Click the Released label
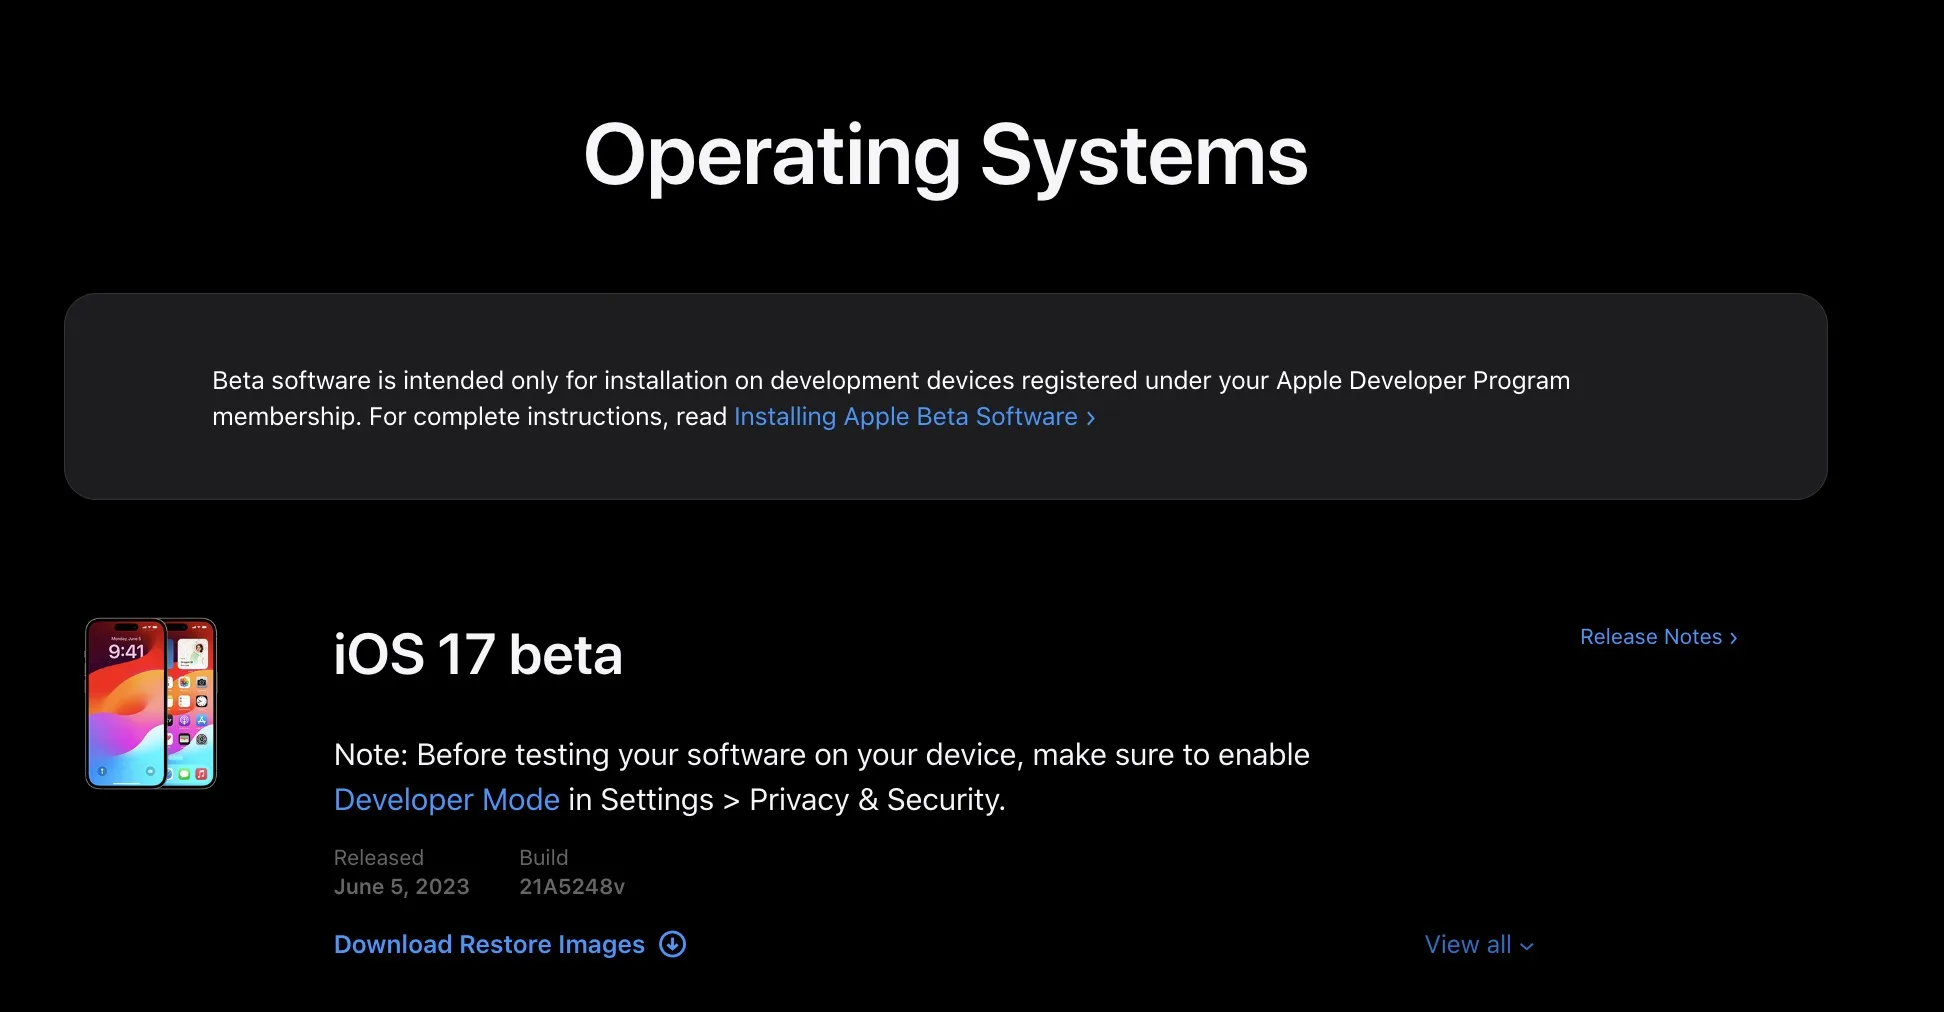Viewport: 1944px width, 1012px height. coord(379,858)
